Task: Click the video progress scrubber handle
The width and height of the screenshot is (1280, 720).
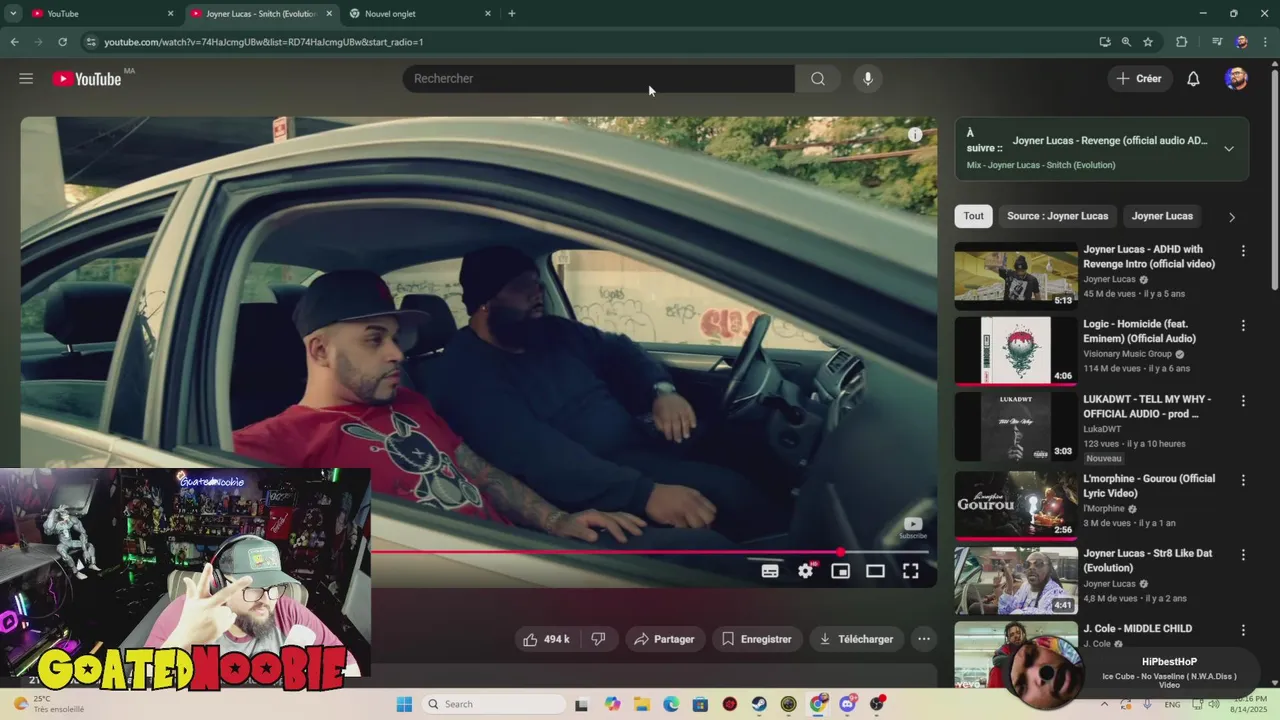Action: pyautogui.click(x=841, y=552)
